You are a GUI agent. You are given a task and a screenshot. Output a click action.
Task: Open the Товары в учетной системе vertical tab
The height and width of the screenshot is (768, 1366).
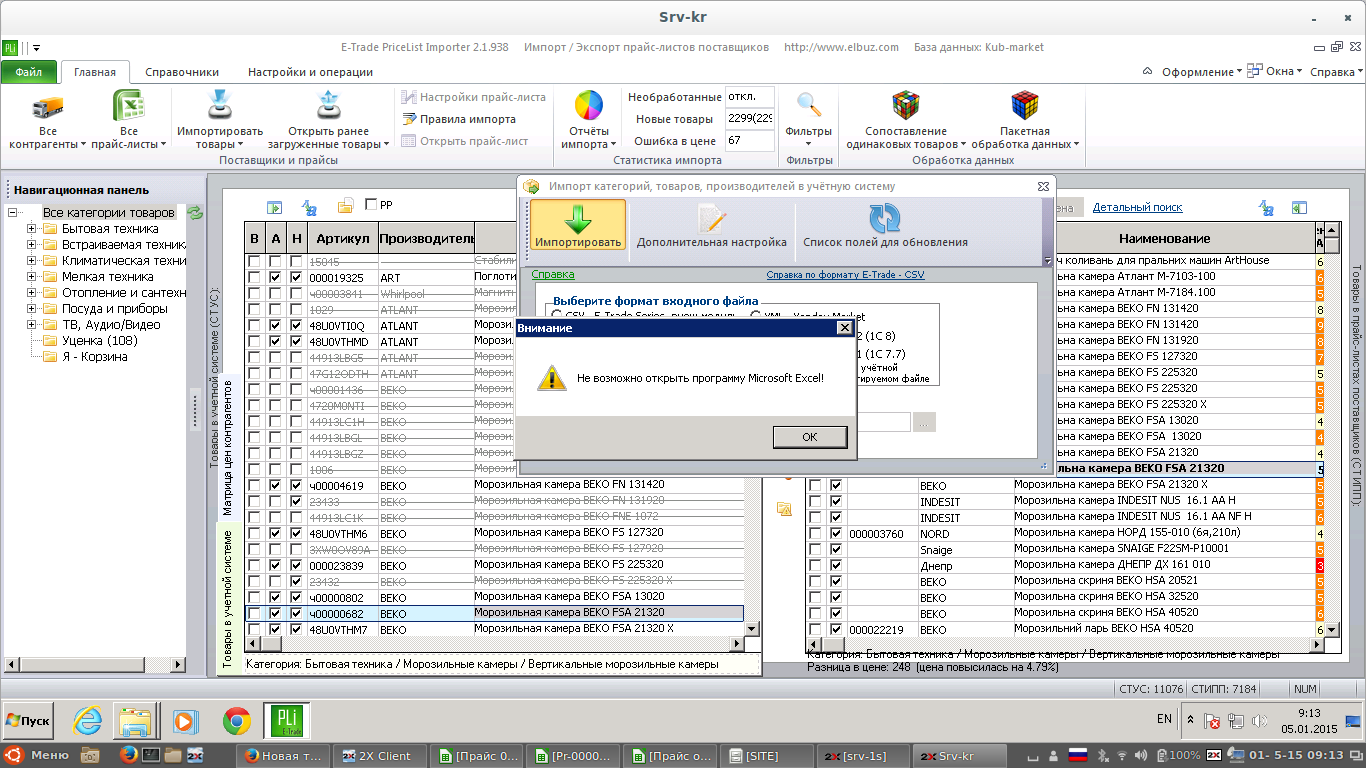228,598
